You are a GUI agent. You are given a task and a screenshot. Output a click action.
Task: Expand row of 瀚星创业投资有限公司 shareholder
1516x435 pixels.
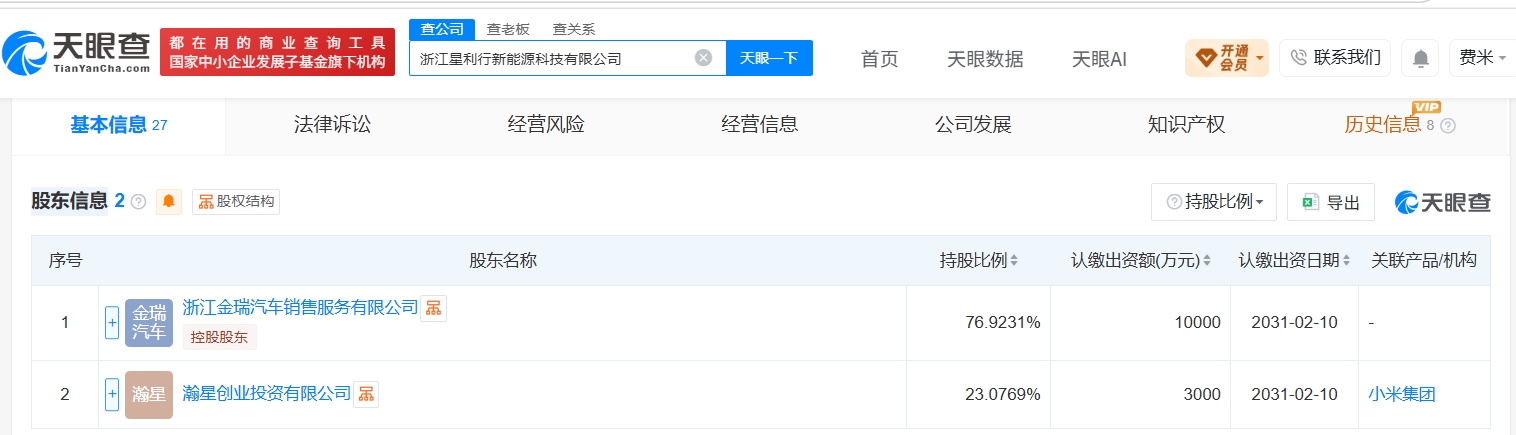[112, 394]
